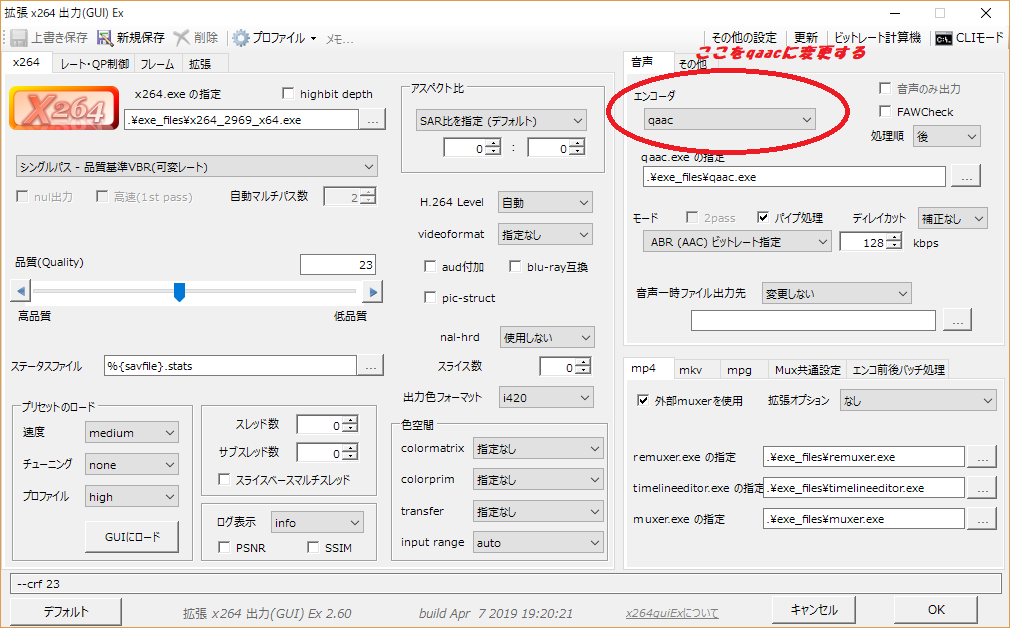Browse for x264.exe file
Image resolution: width=1010 pixels, height=628 pixels.
click(x=372, y=120)
